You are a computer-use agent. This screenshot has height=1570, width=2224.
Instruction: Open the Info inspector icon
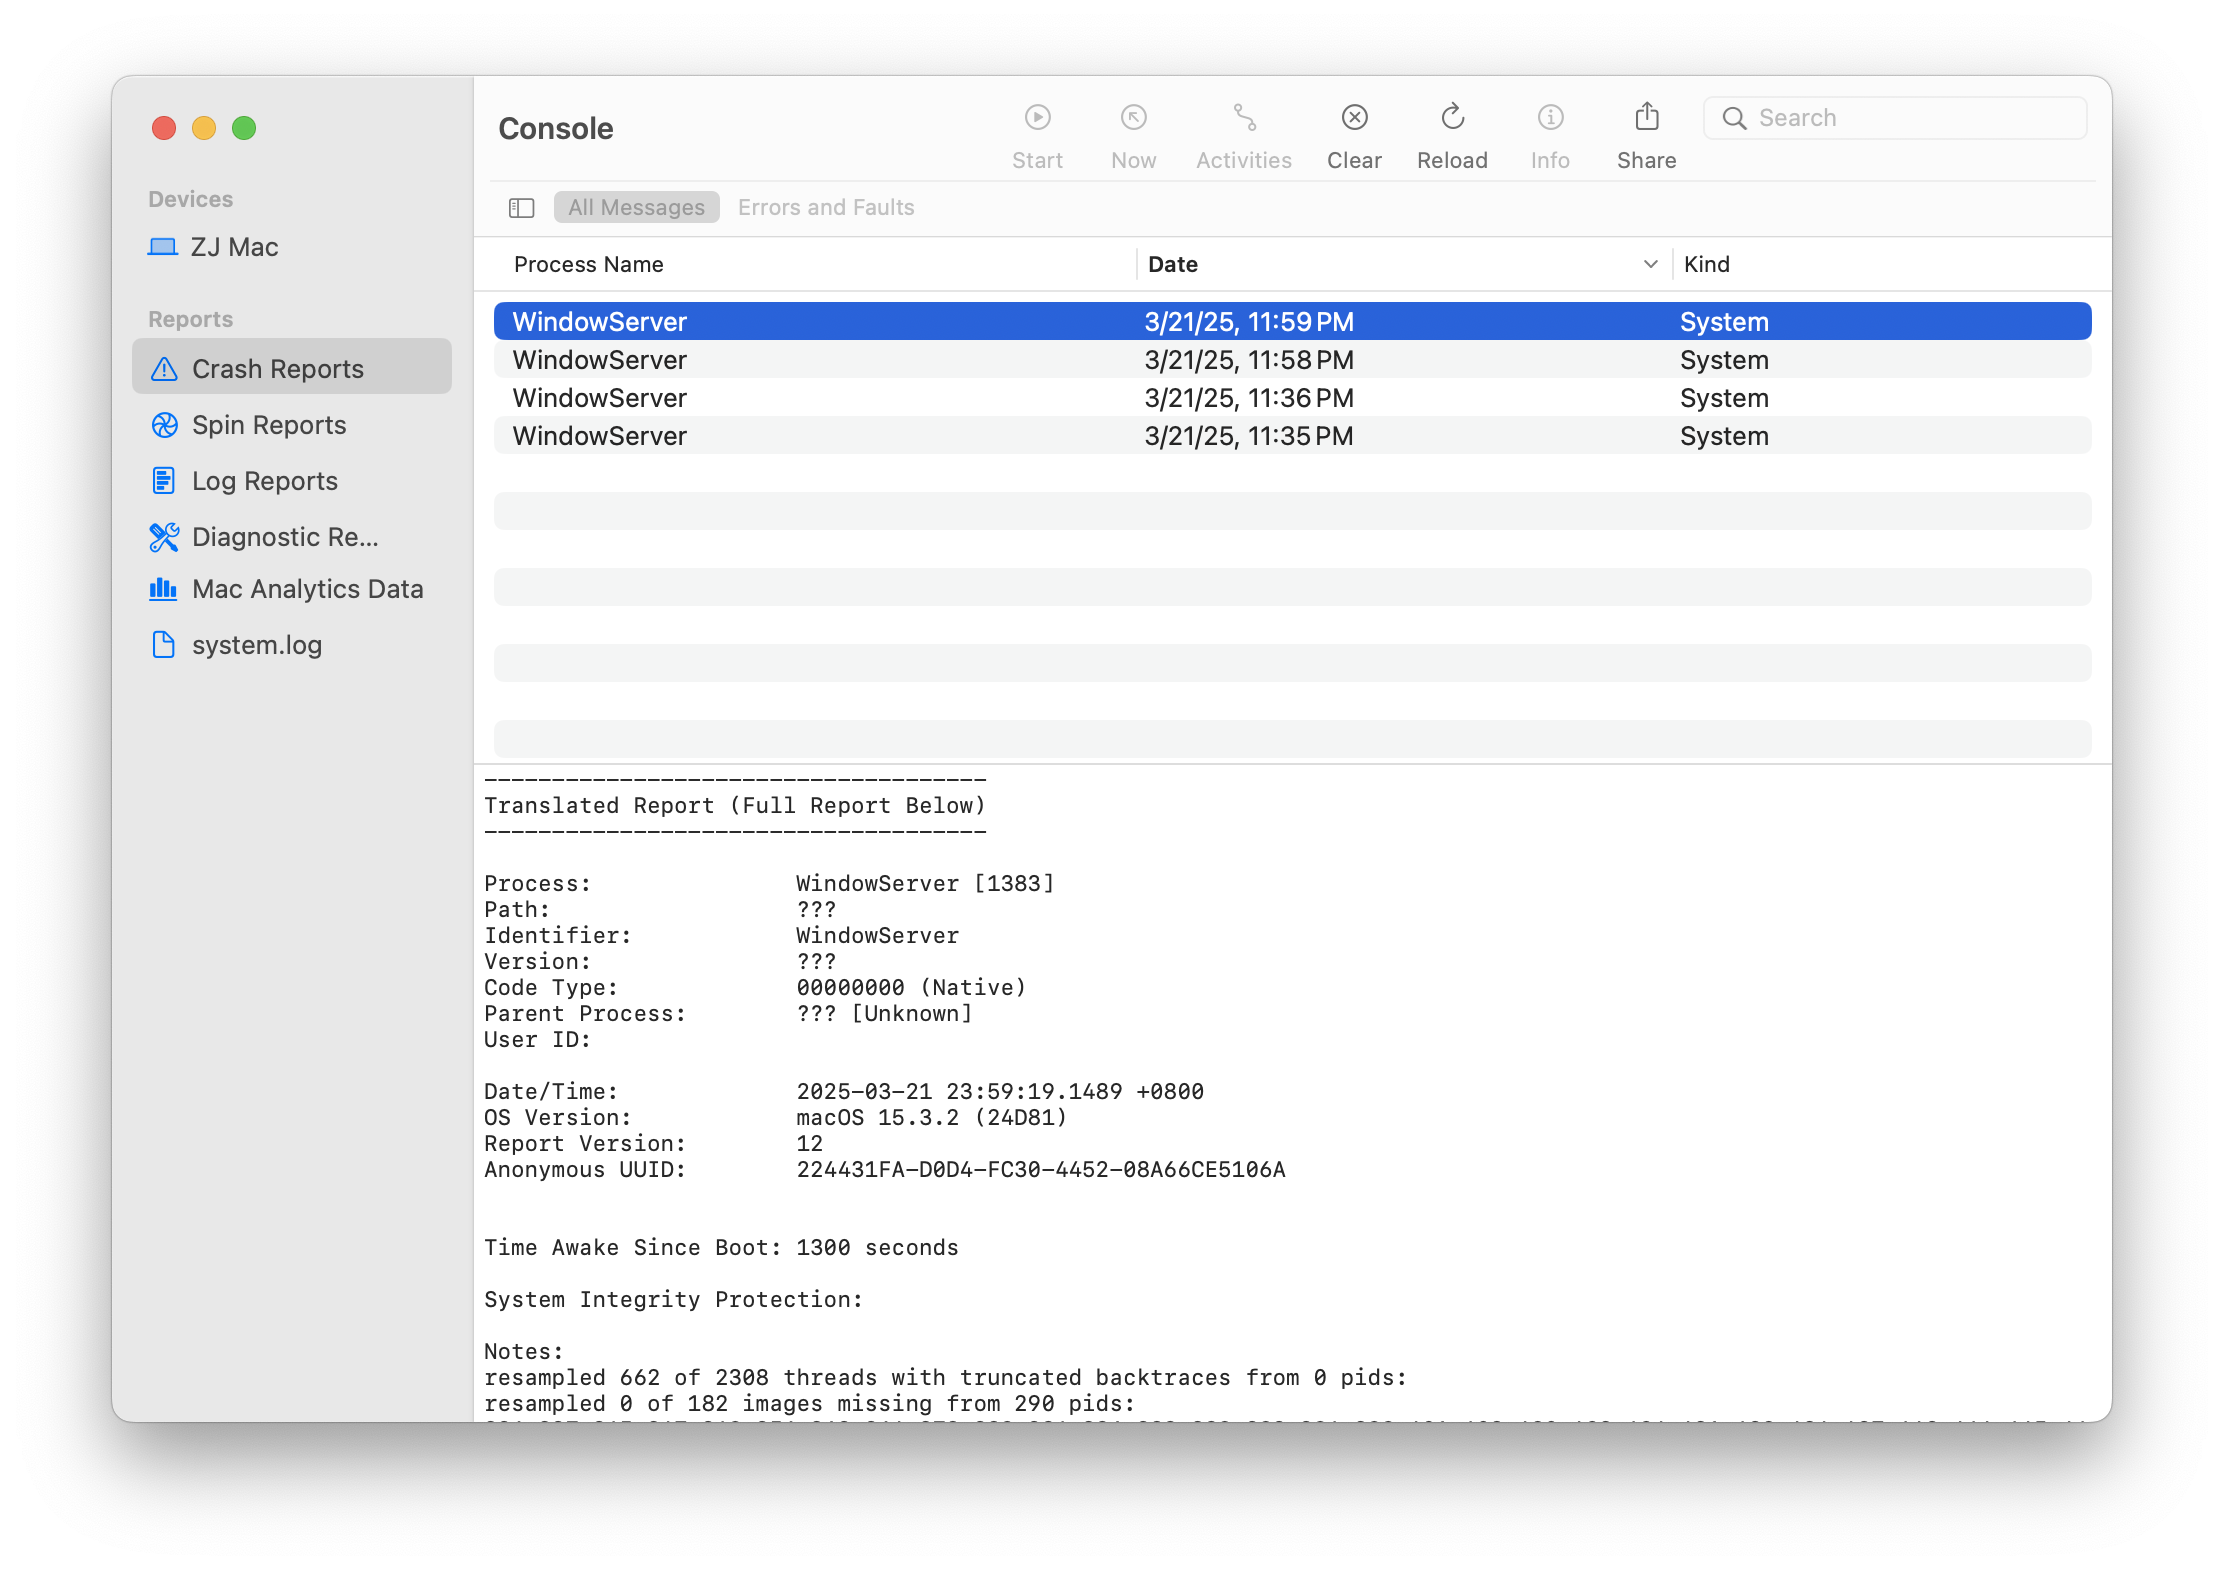(1550, 118)
